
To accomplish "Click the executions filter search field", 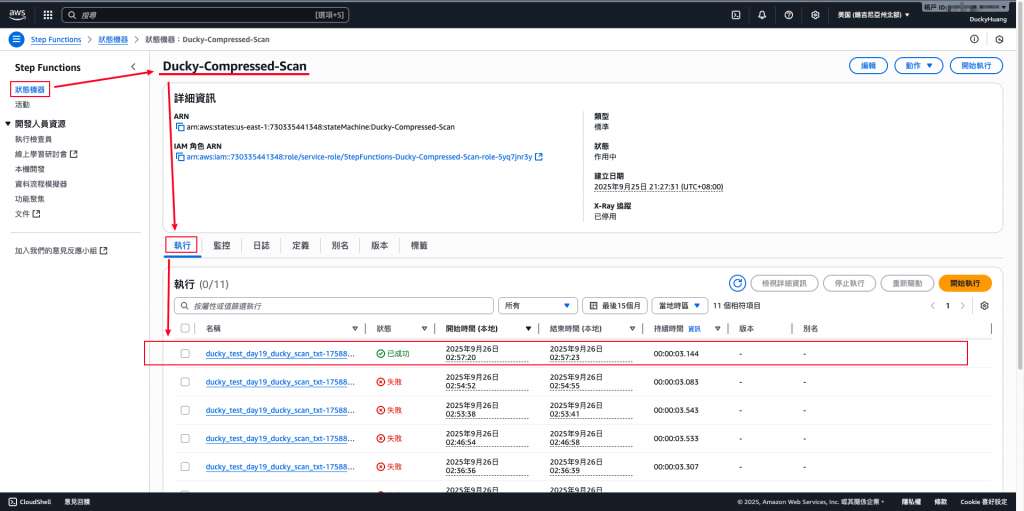I will pos(334,305).
